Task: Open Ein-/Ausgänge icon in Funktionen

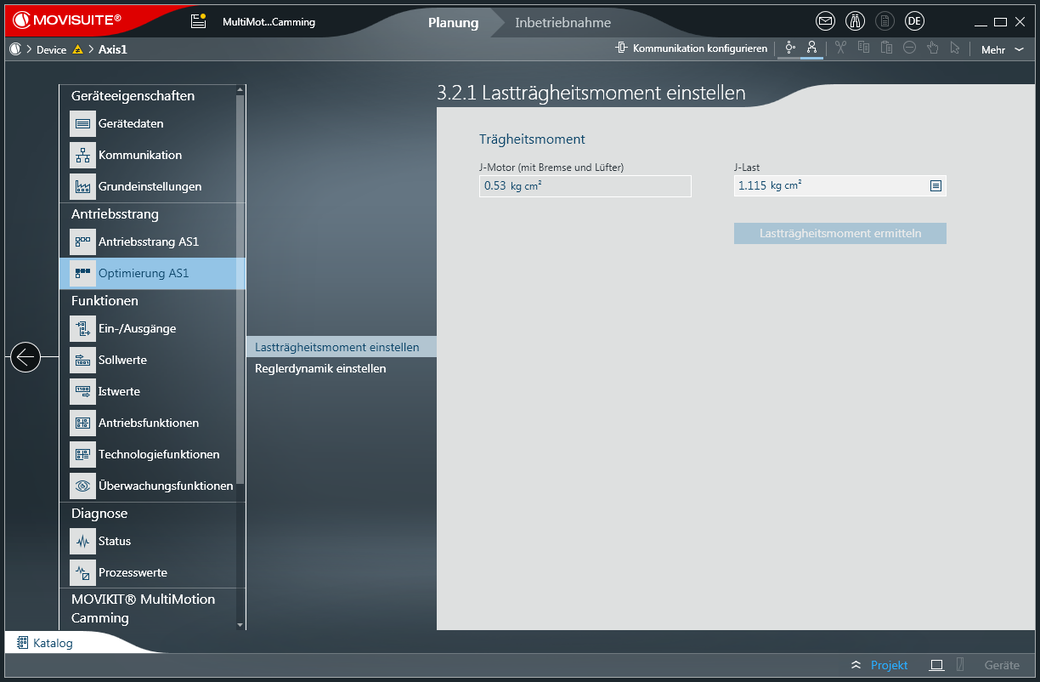Action: tap(83, 329)
